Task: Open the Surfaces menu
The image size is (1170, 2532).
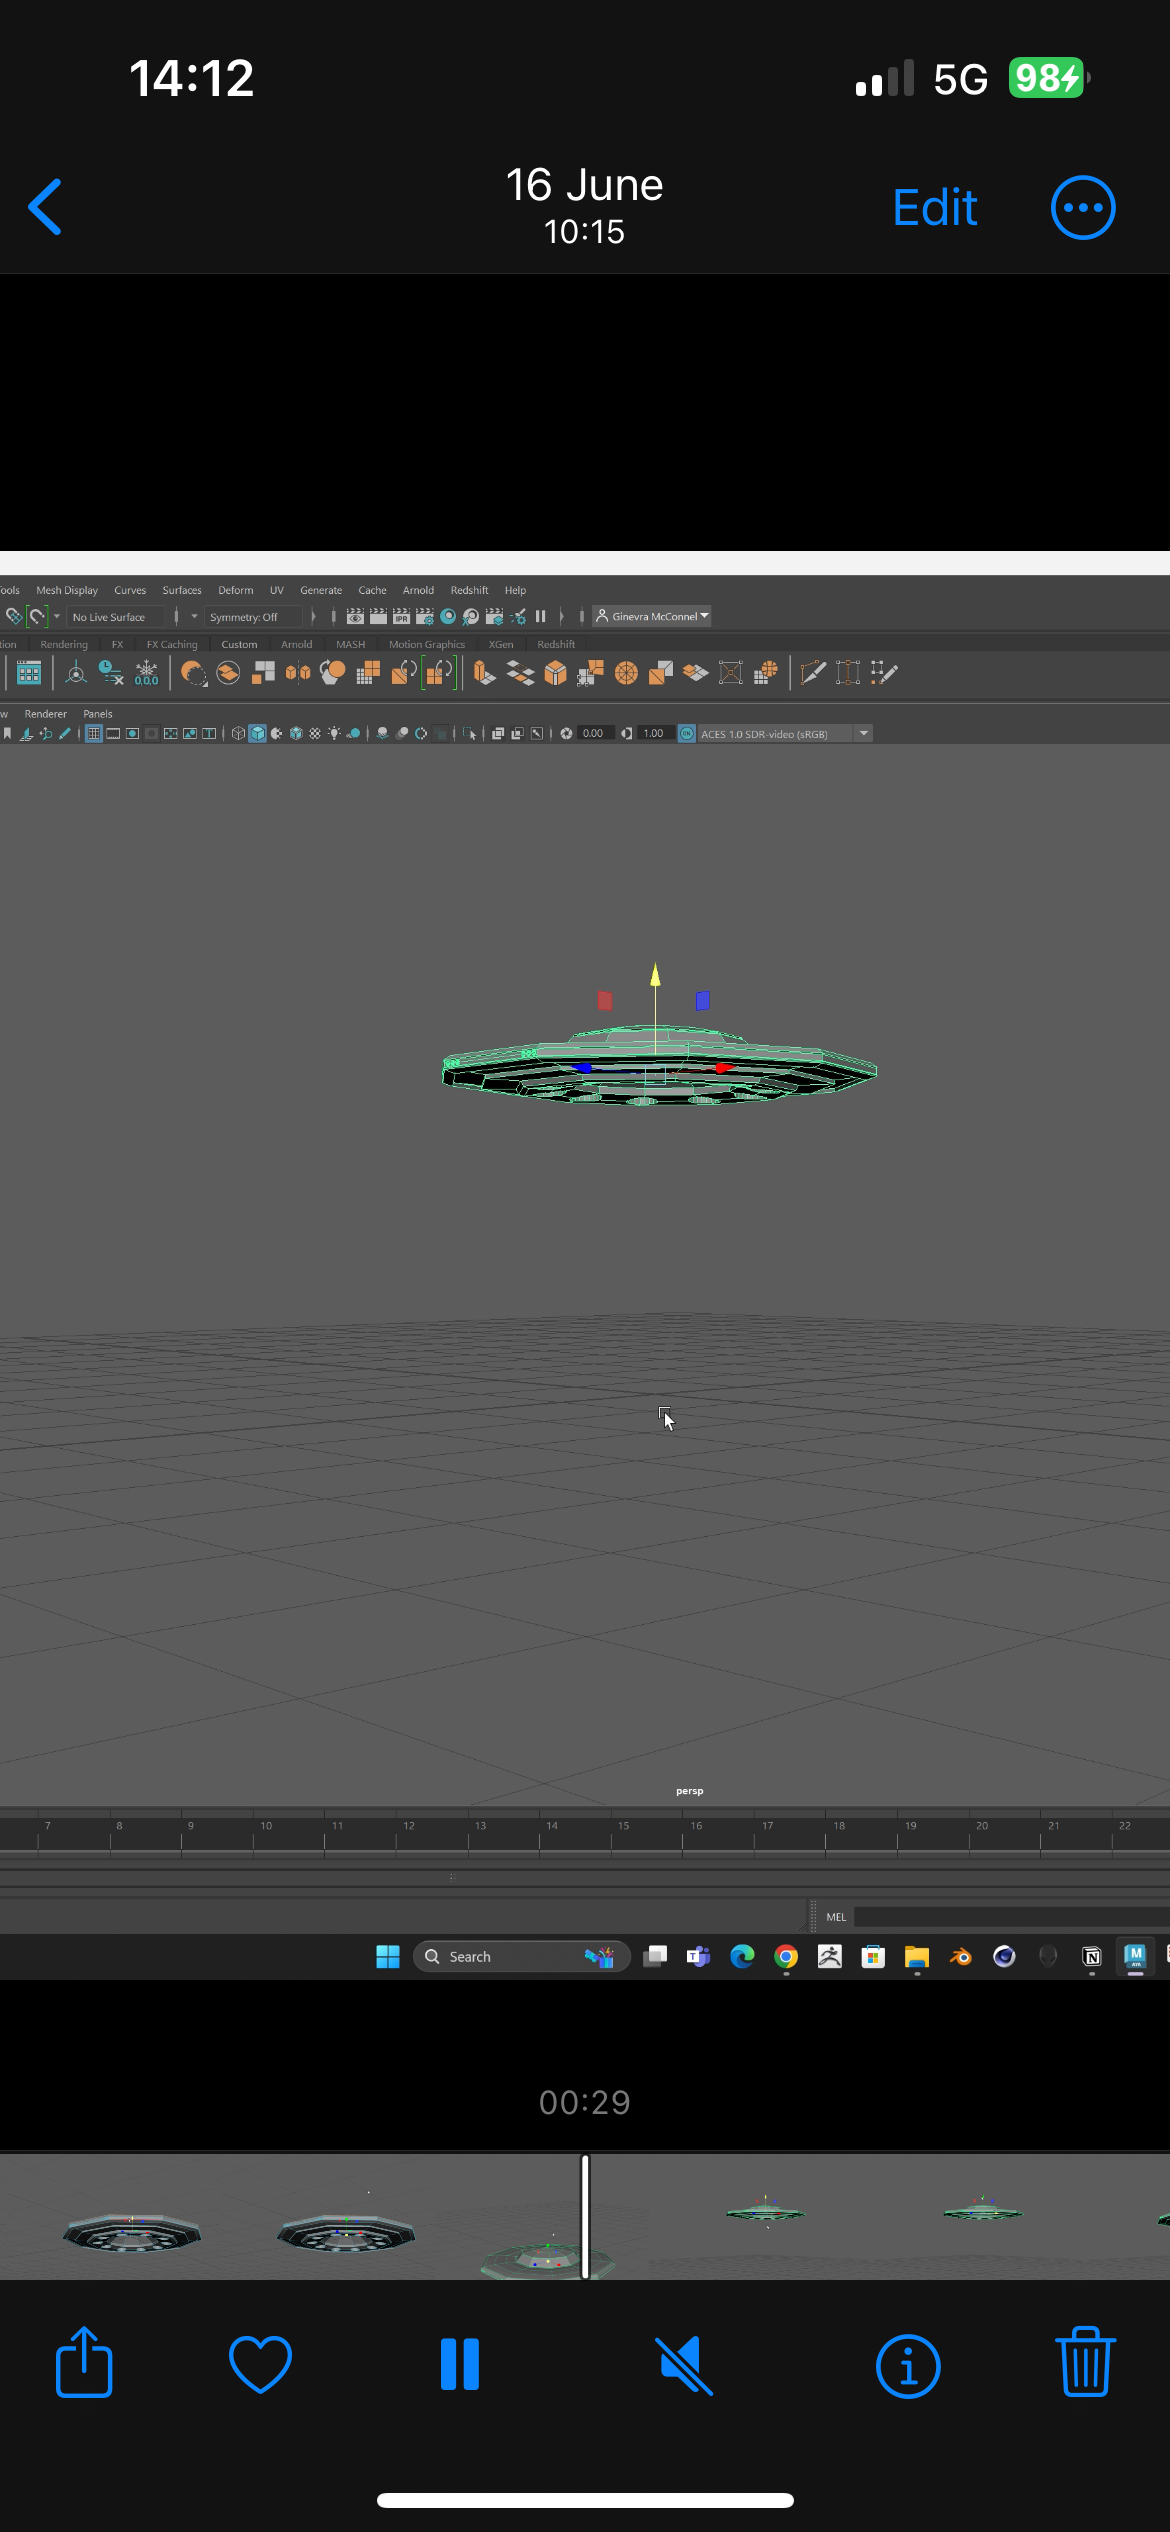Action: coord(182,590)
